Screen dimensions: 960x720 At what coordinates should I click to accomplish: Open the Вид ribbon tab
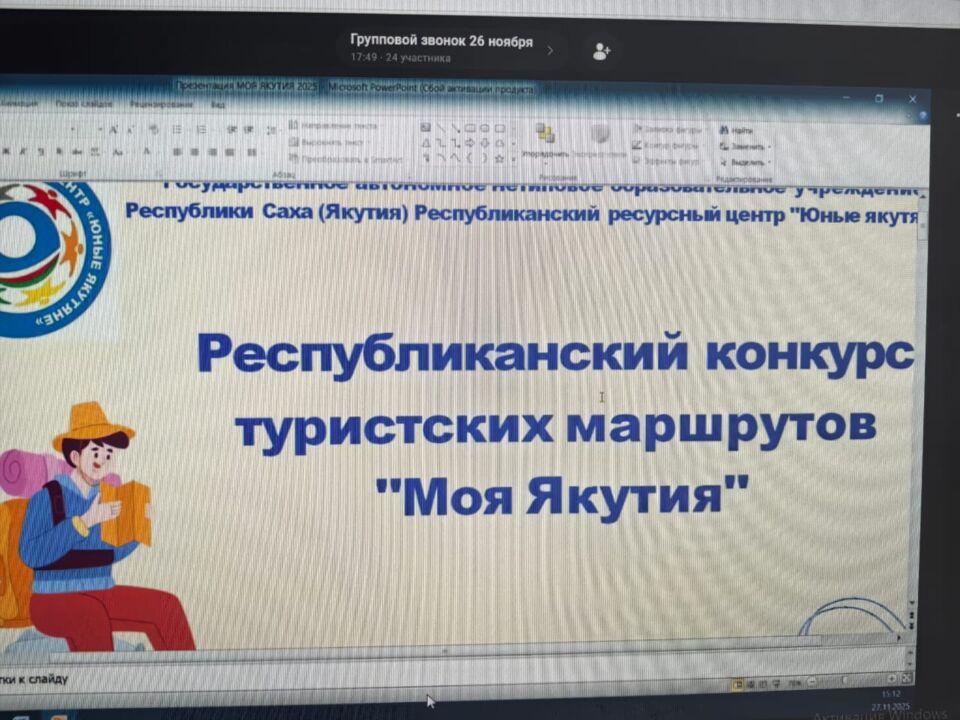(218, 105)
